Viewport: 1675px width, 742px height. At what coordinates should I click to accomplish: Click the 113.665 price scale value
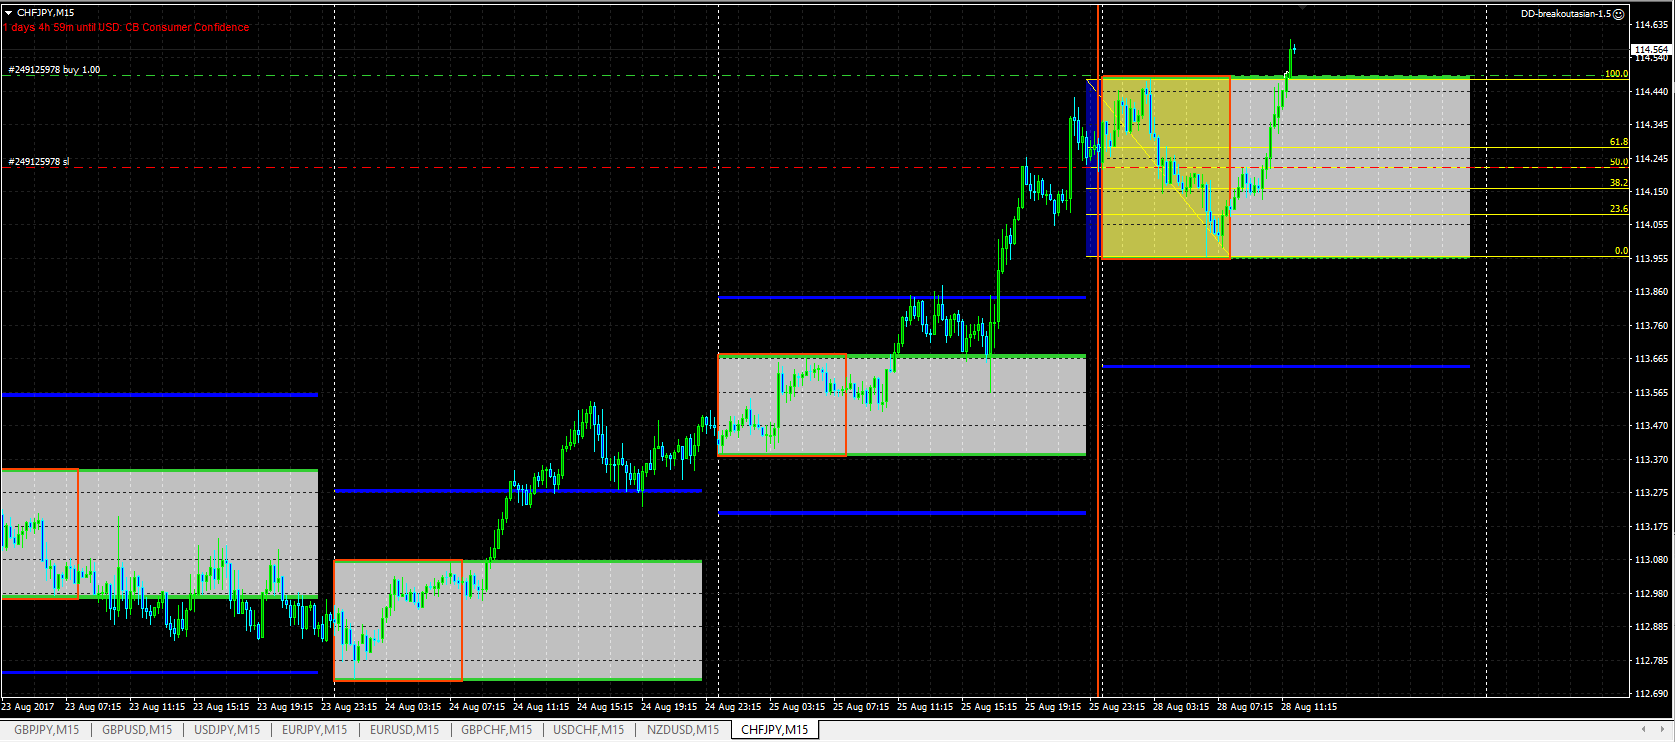1651,358
